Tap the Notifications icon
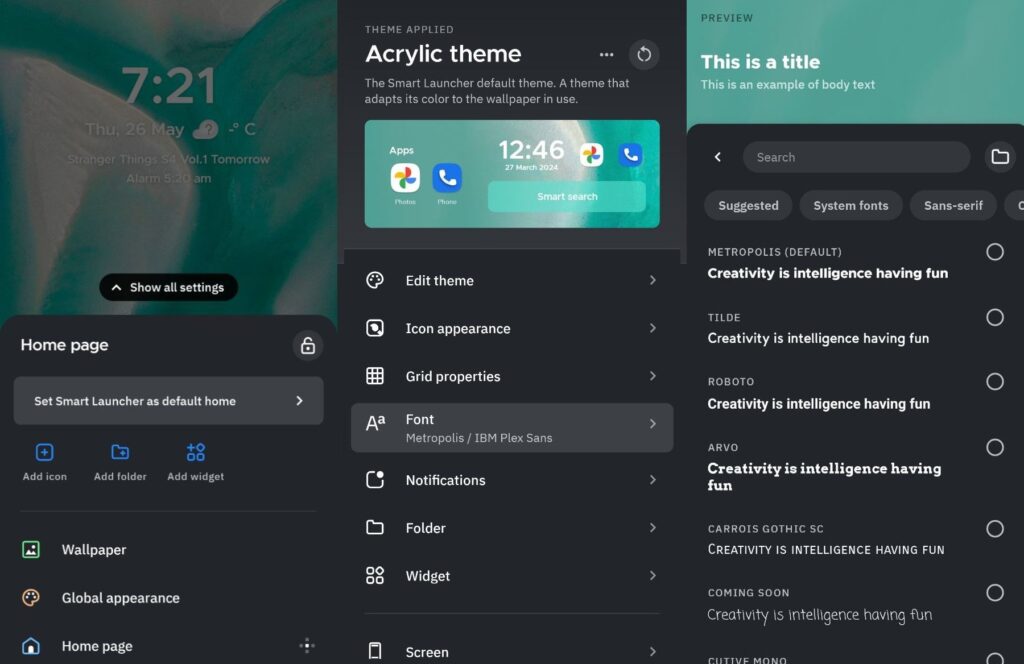 [375, 480]
